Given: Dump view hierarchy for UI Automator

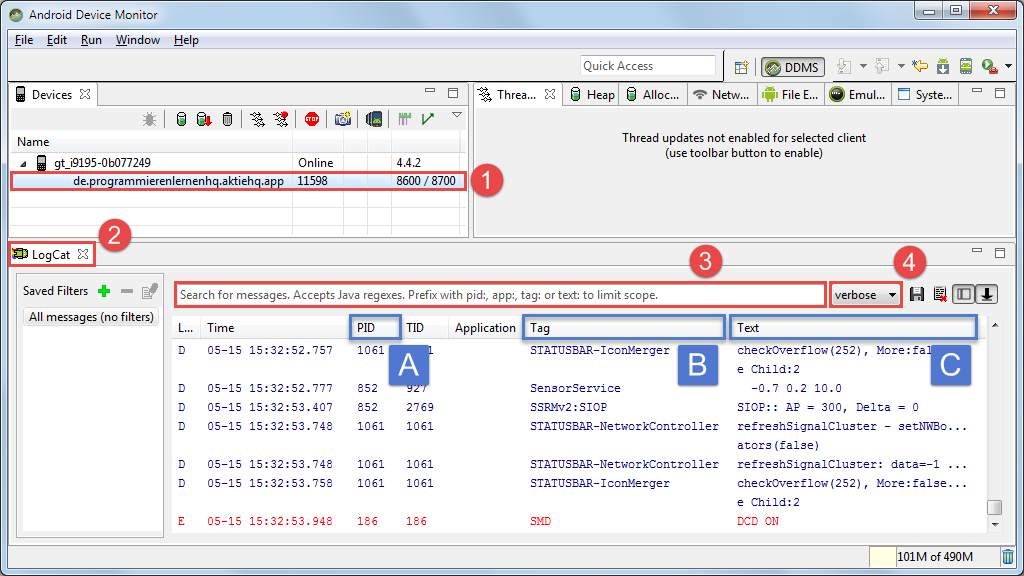Looking at the screenshot, I should coord(374,119).
